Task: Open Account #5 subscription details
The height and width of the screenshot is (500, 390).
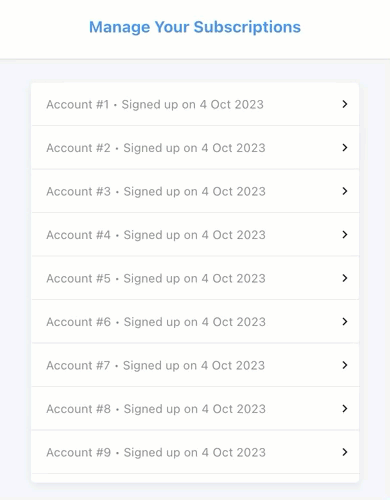Action: 195,278
